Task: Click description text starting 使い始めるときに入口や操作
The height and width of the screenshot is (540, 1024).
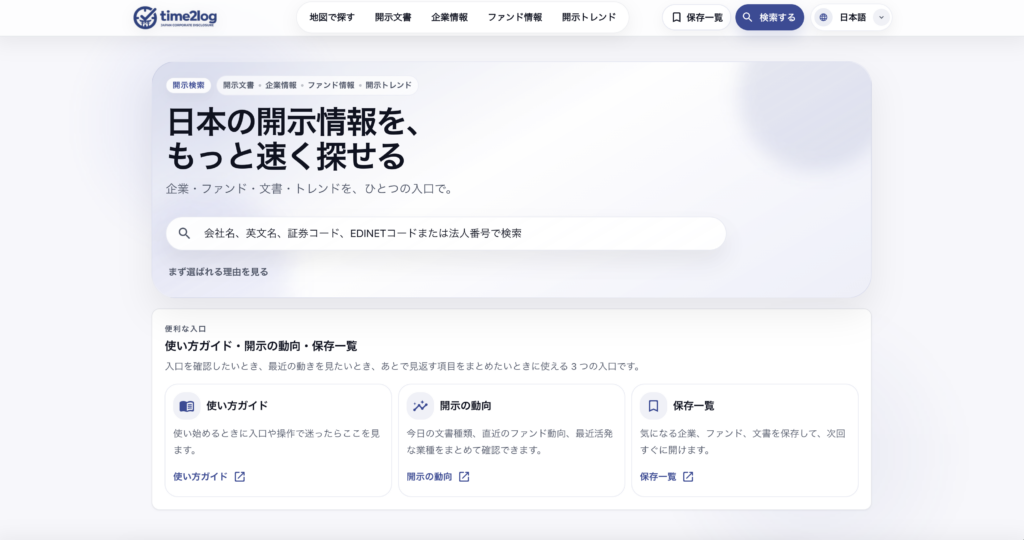Action: 276,441
